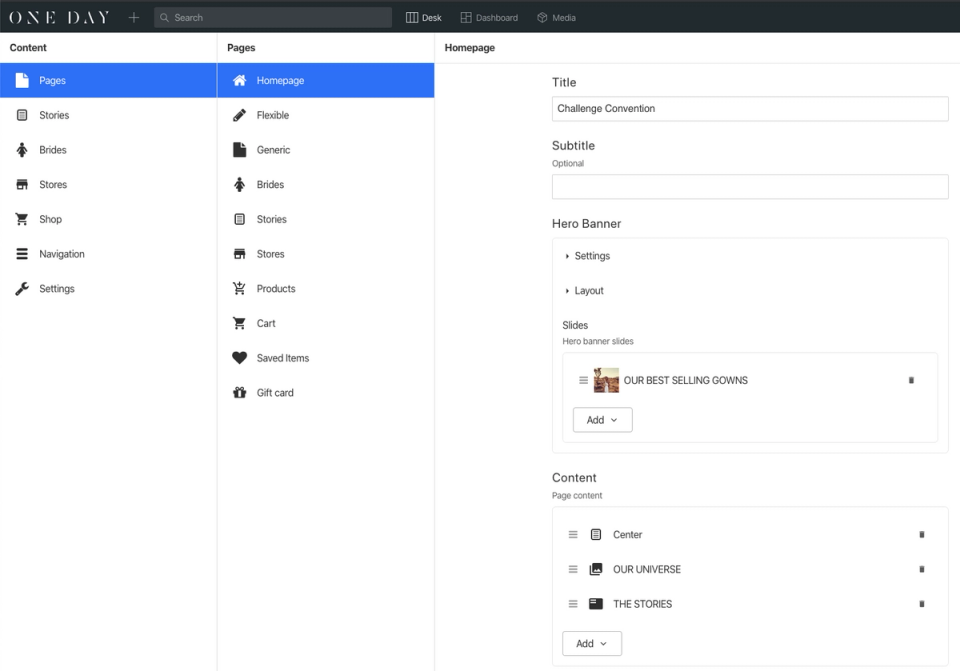
Task: Click the Homepage house icon
Action: 239,80
